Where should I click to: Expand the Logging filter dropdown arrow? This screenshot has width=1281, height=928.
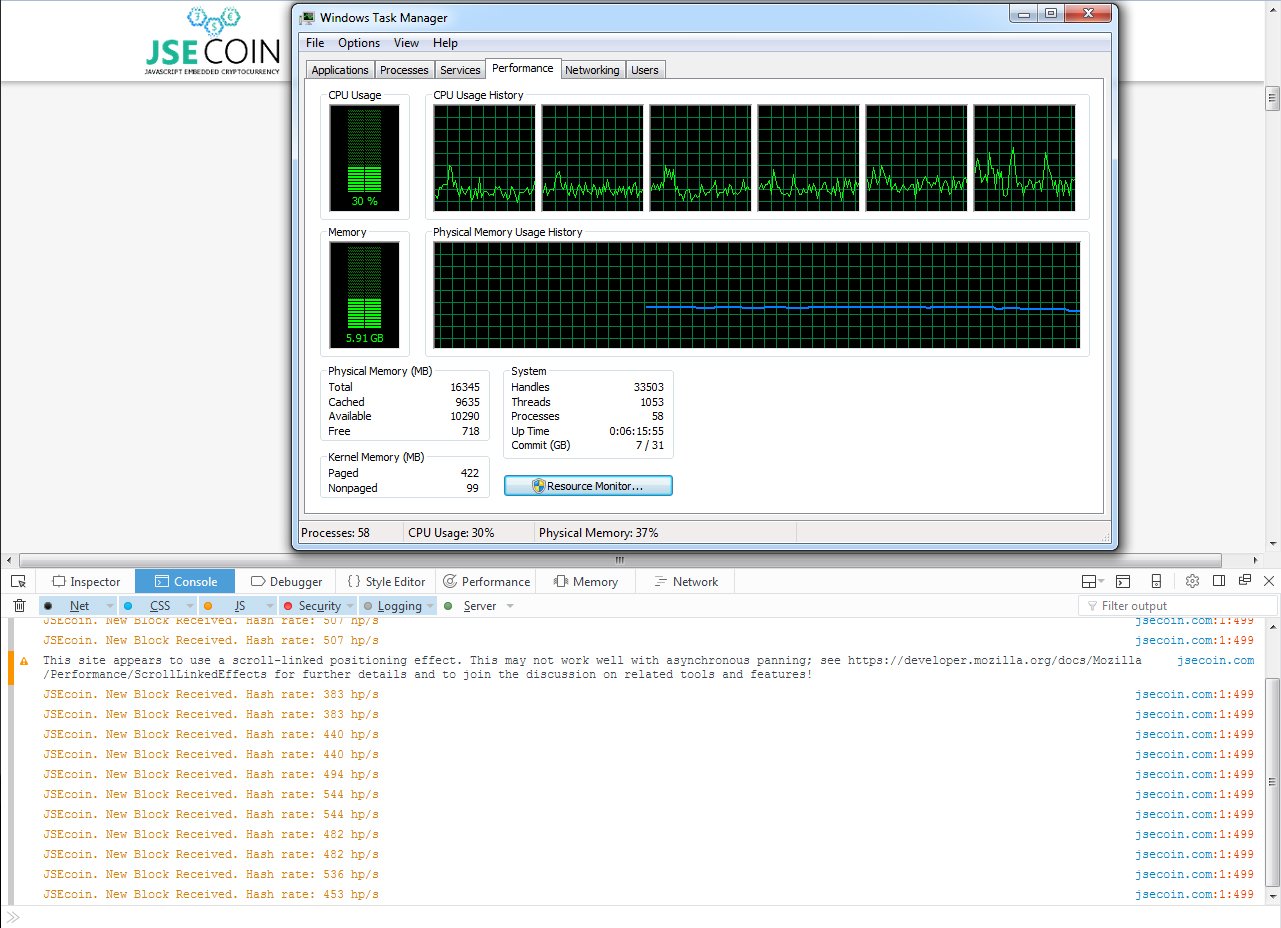431,606
